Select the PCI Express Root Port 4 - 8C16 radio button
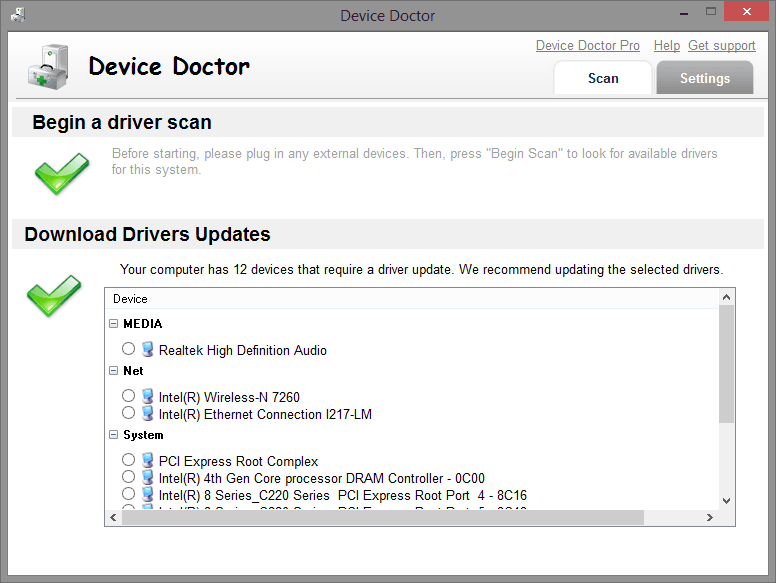Screen dimensions: 776x583 [128, 493]
